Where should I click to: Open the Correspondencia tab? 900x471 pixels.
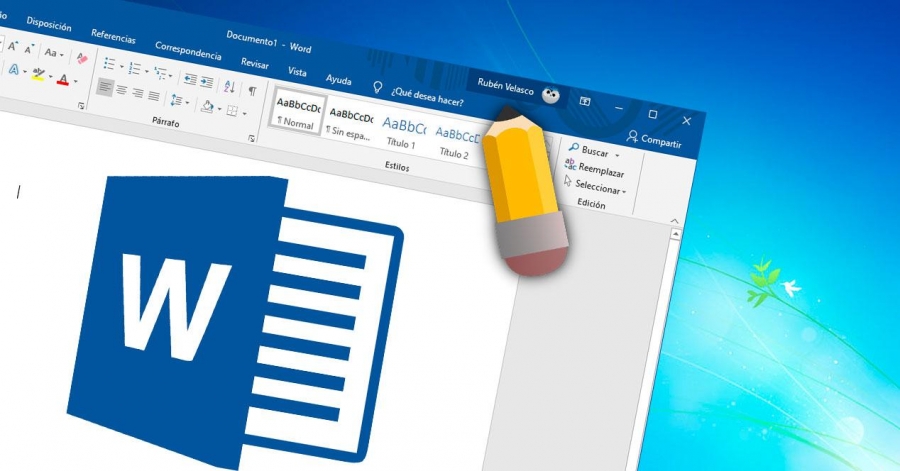188,51
